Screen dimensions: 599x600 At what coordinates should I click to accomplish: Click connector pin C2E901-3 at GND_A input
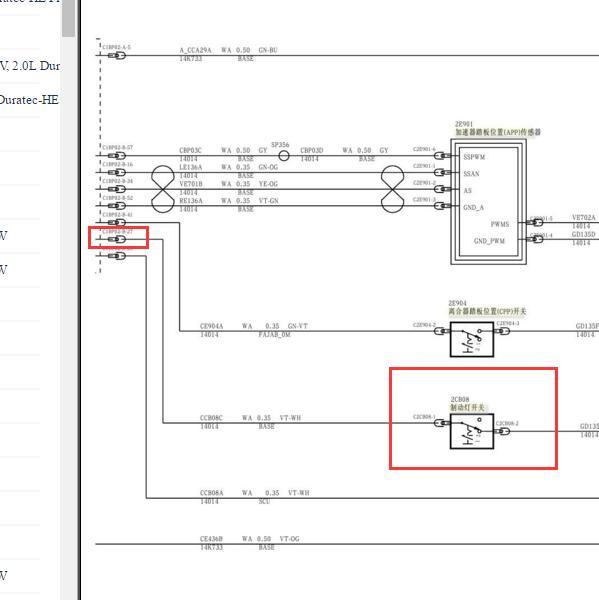pyautogui.click(x=443, y=206)
